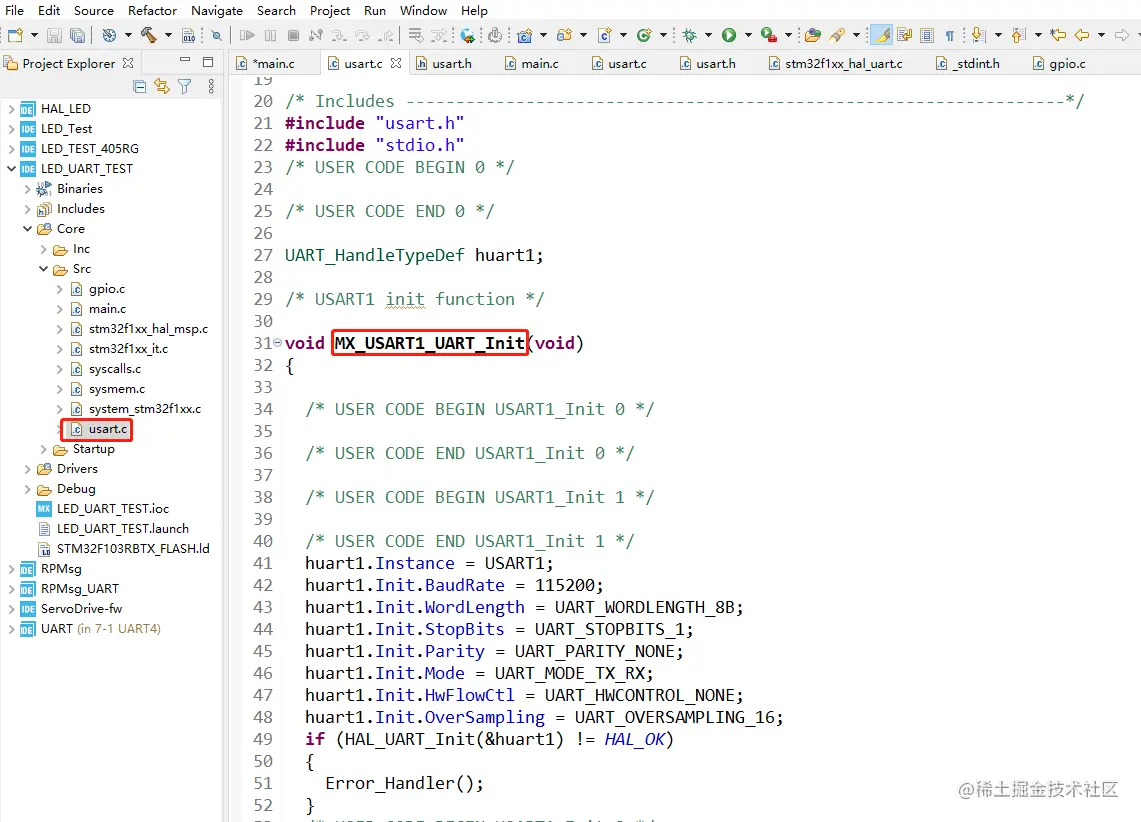Image resolution: width=1141 pixels, height=822 pixels.
Task: Switch to the stm32f1xx_hal_uart.c tab
Action: click(835, 63)
